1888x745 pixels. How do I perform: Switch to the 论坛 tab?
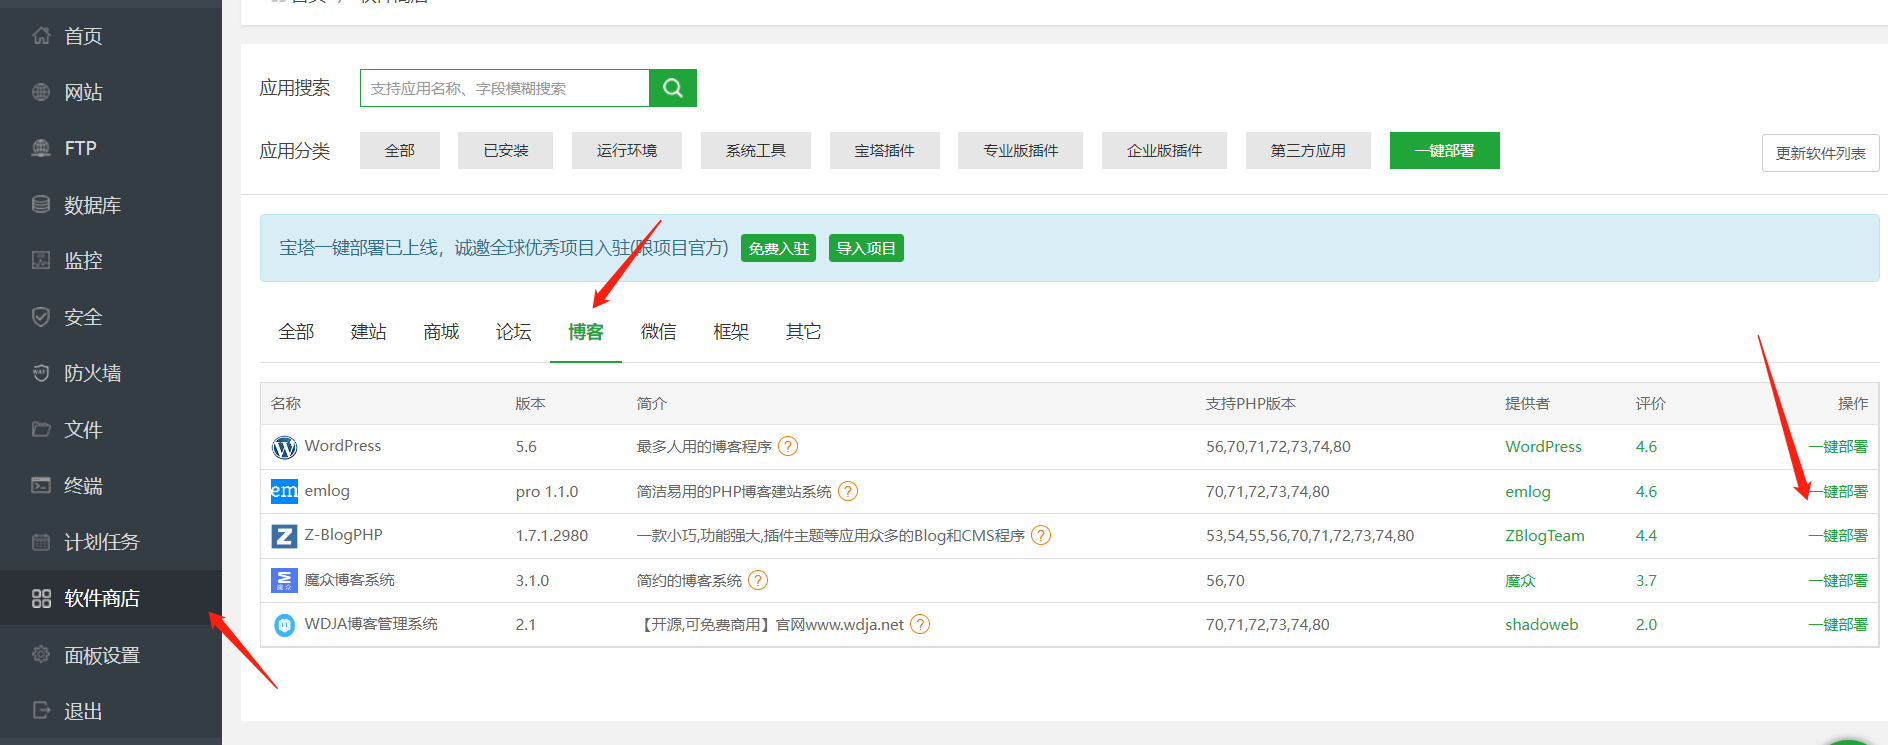coord(514,332)
